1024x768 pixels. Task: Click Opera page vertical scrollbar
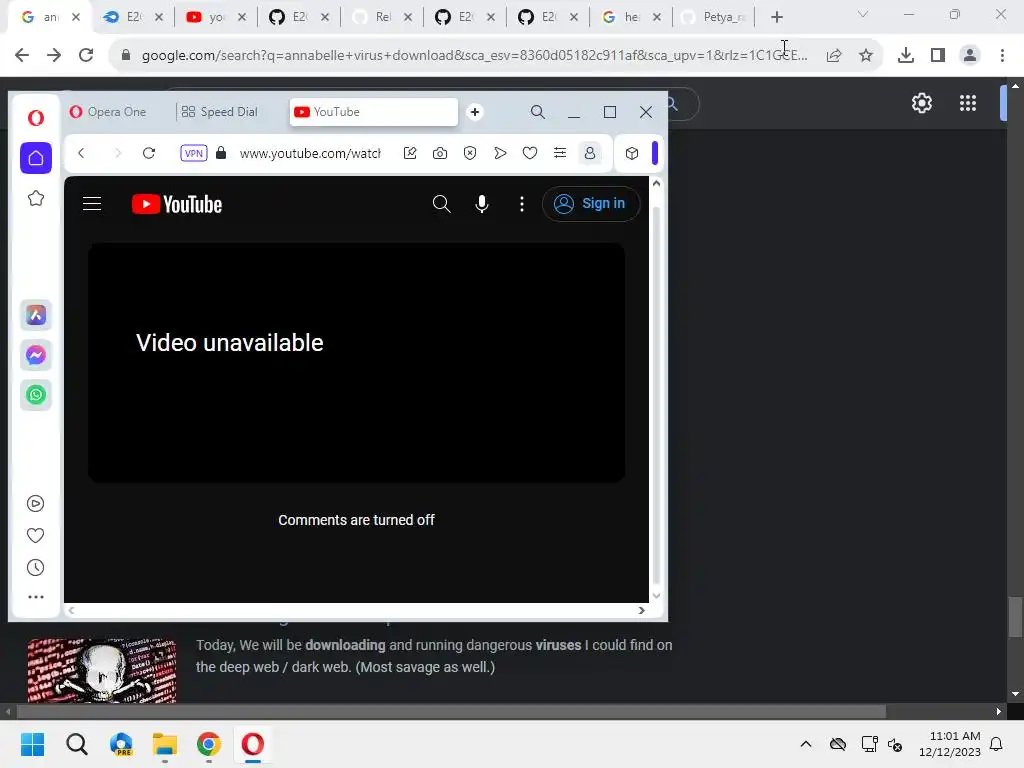pos(656,393)
